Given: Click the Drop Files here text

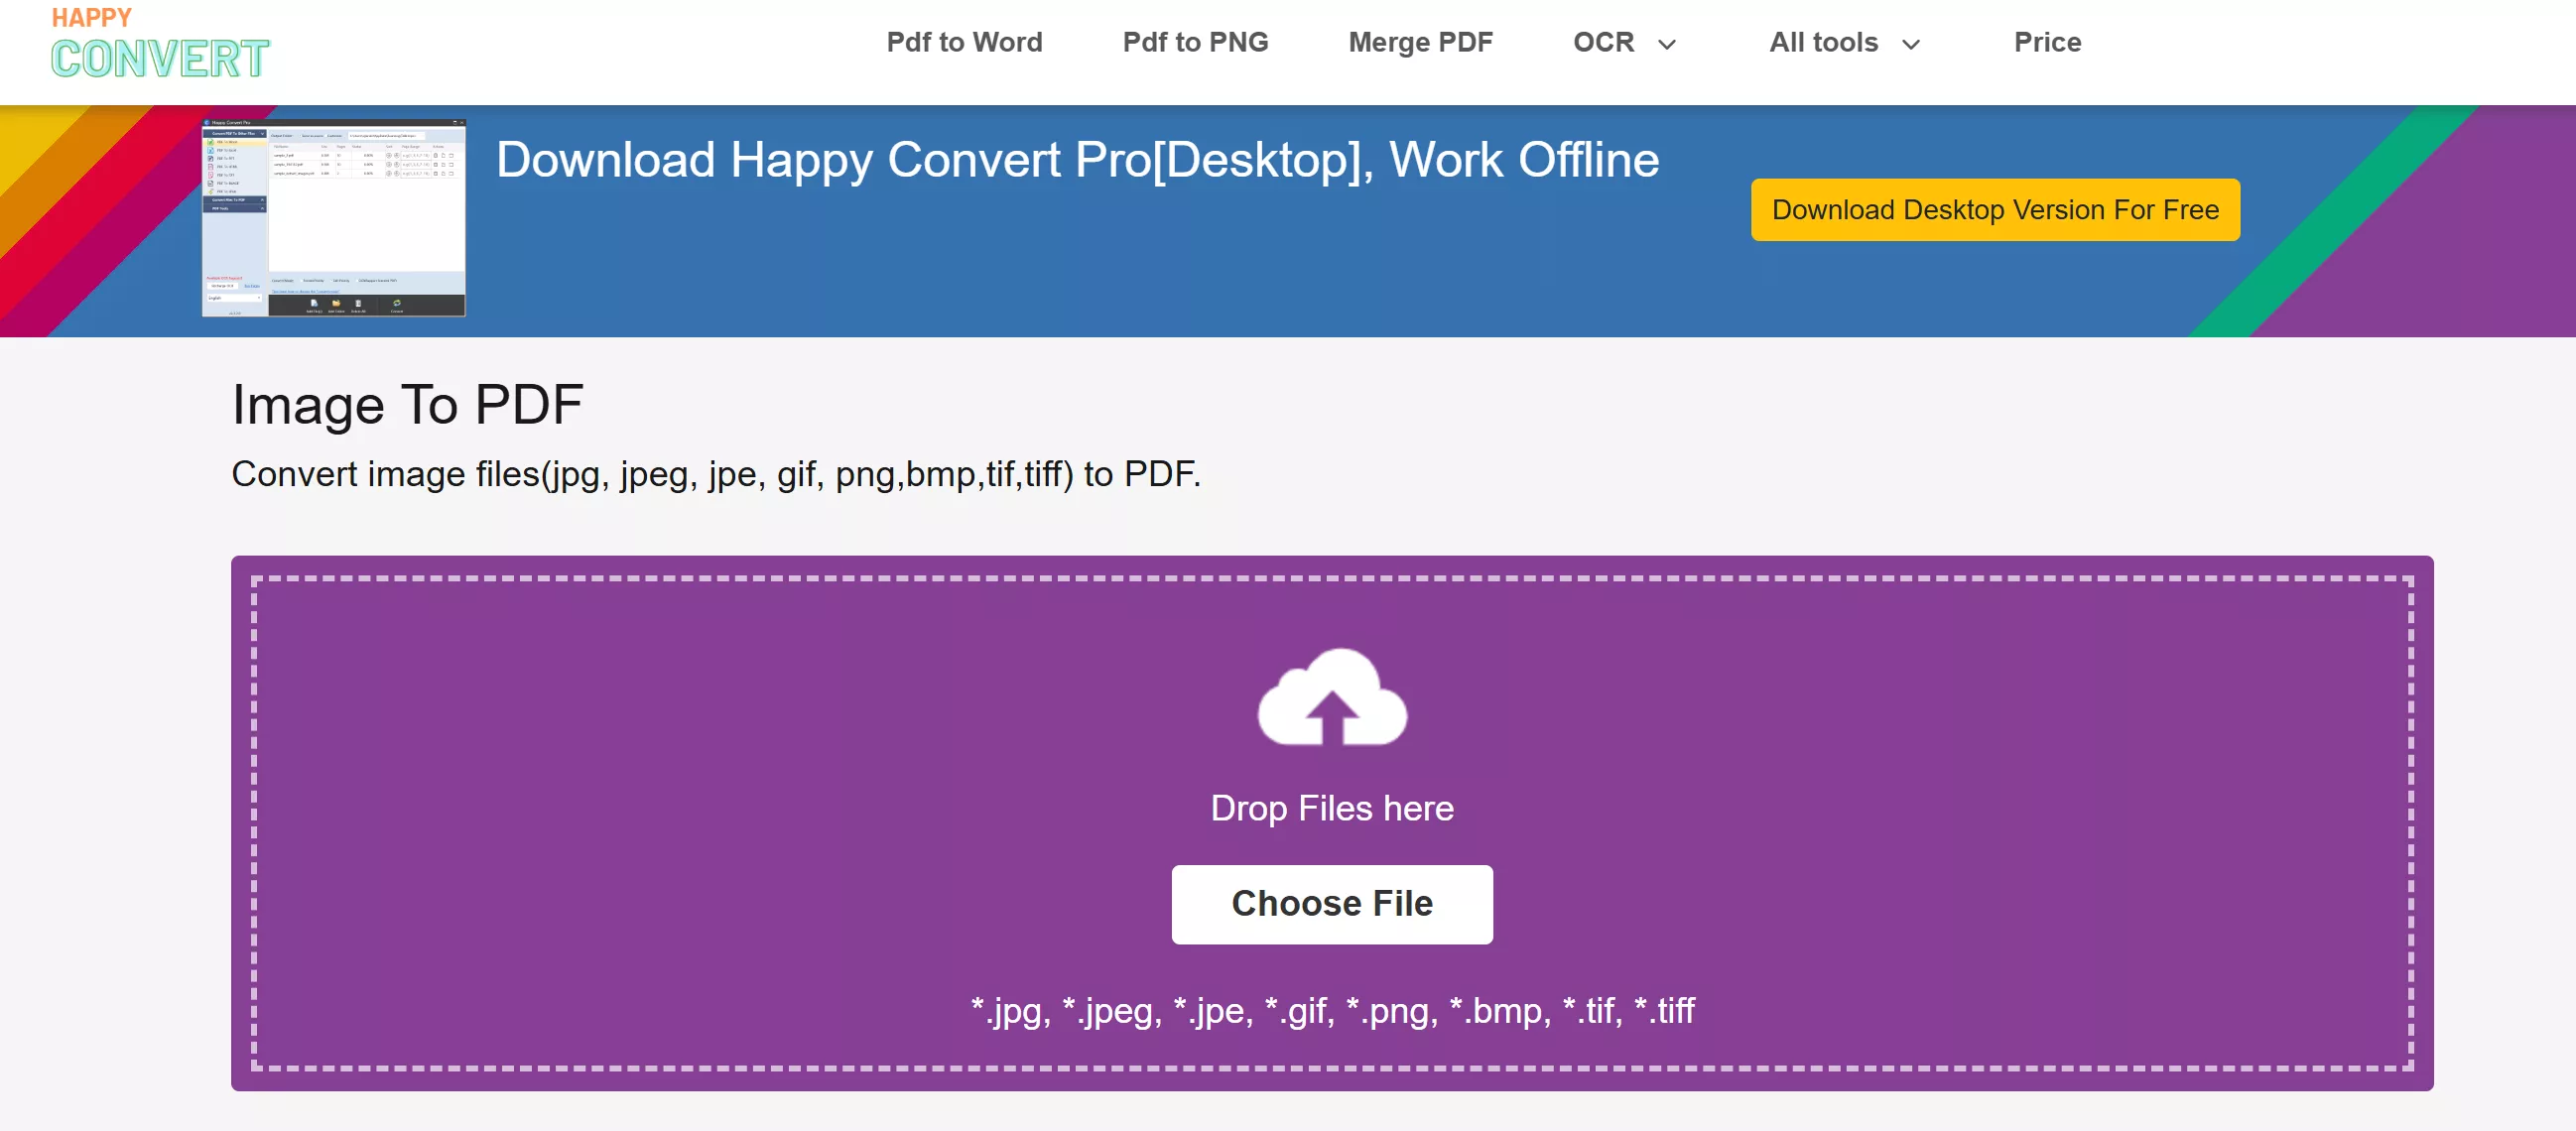Looking at the screenshot, I should click(1331, 808).
